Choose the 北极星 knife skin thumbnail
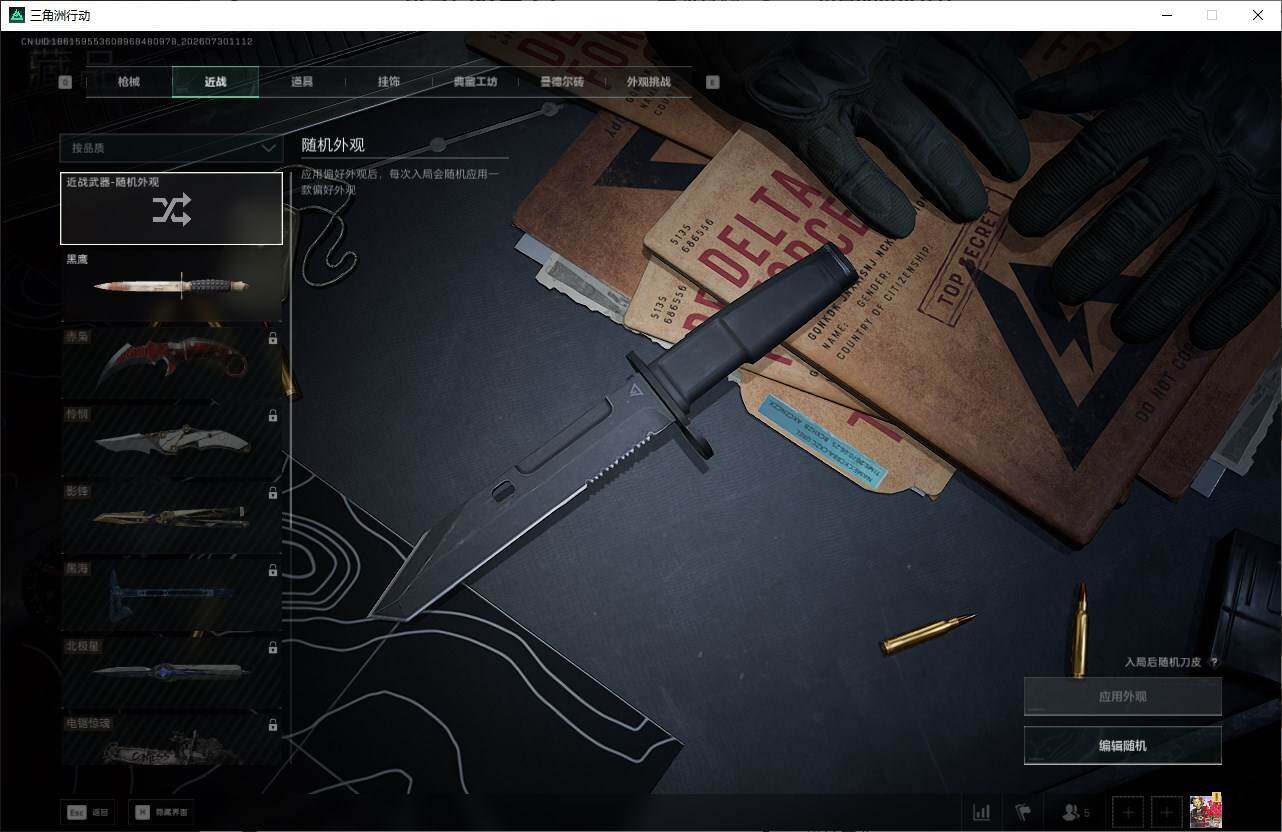1282x832 pixels. point(171,671)
